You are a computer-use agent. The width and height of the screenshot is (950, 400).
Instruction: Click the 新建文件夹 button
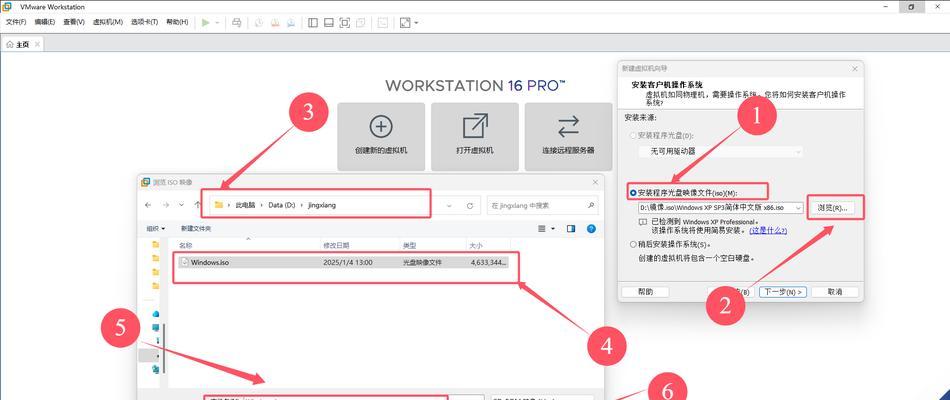click(x=196, y=228)
